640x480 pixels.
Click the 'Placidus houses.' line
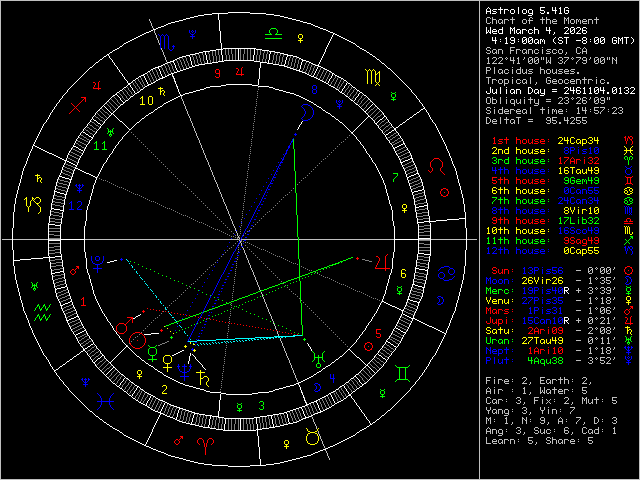pyautogui.click(x=533, y=71)
